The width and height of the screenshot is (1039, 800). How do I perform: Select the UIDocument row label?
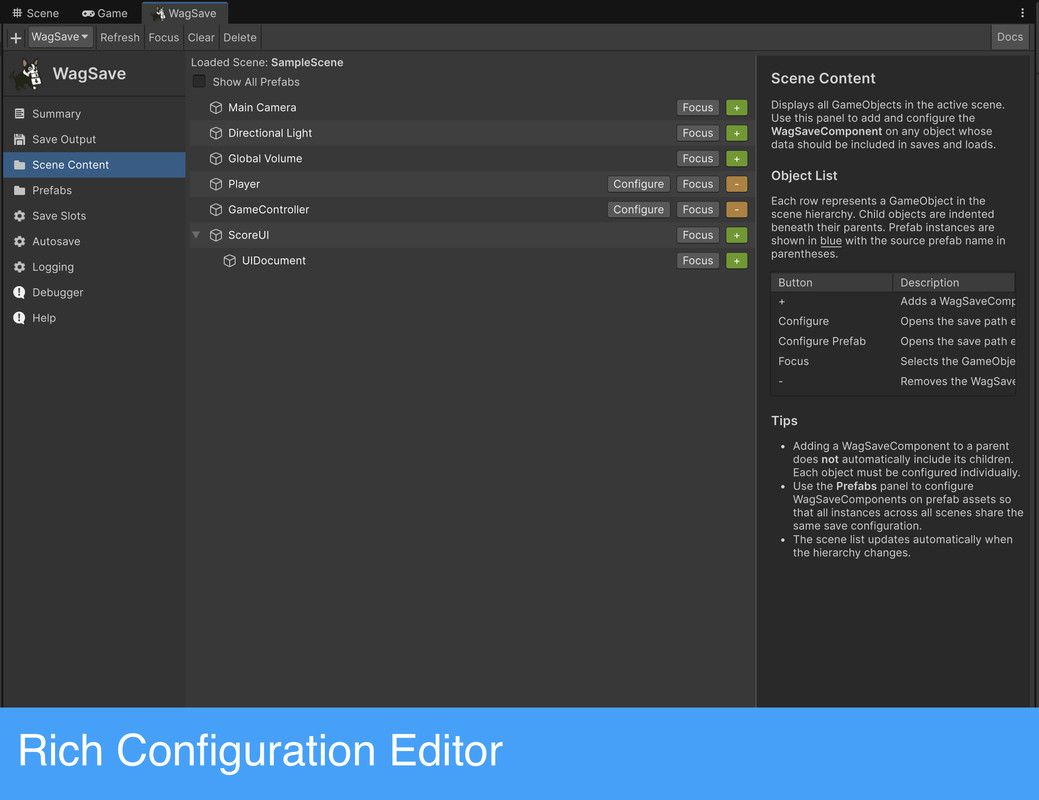(274, 260)
